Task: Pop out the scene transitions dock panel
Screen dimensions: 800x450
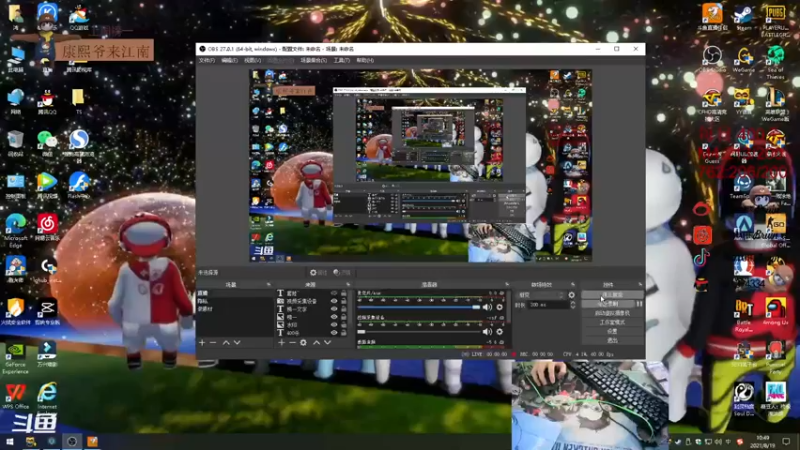Action: coord(572,285)
